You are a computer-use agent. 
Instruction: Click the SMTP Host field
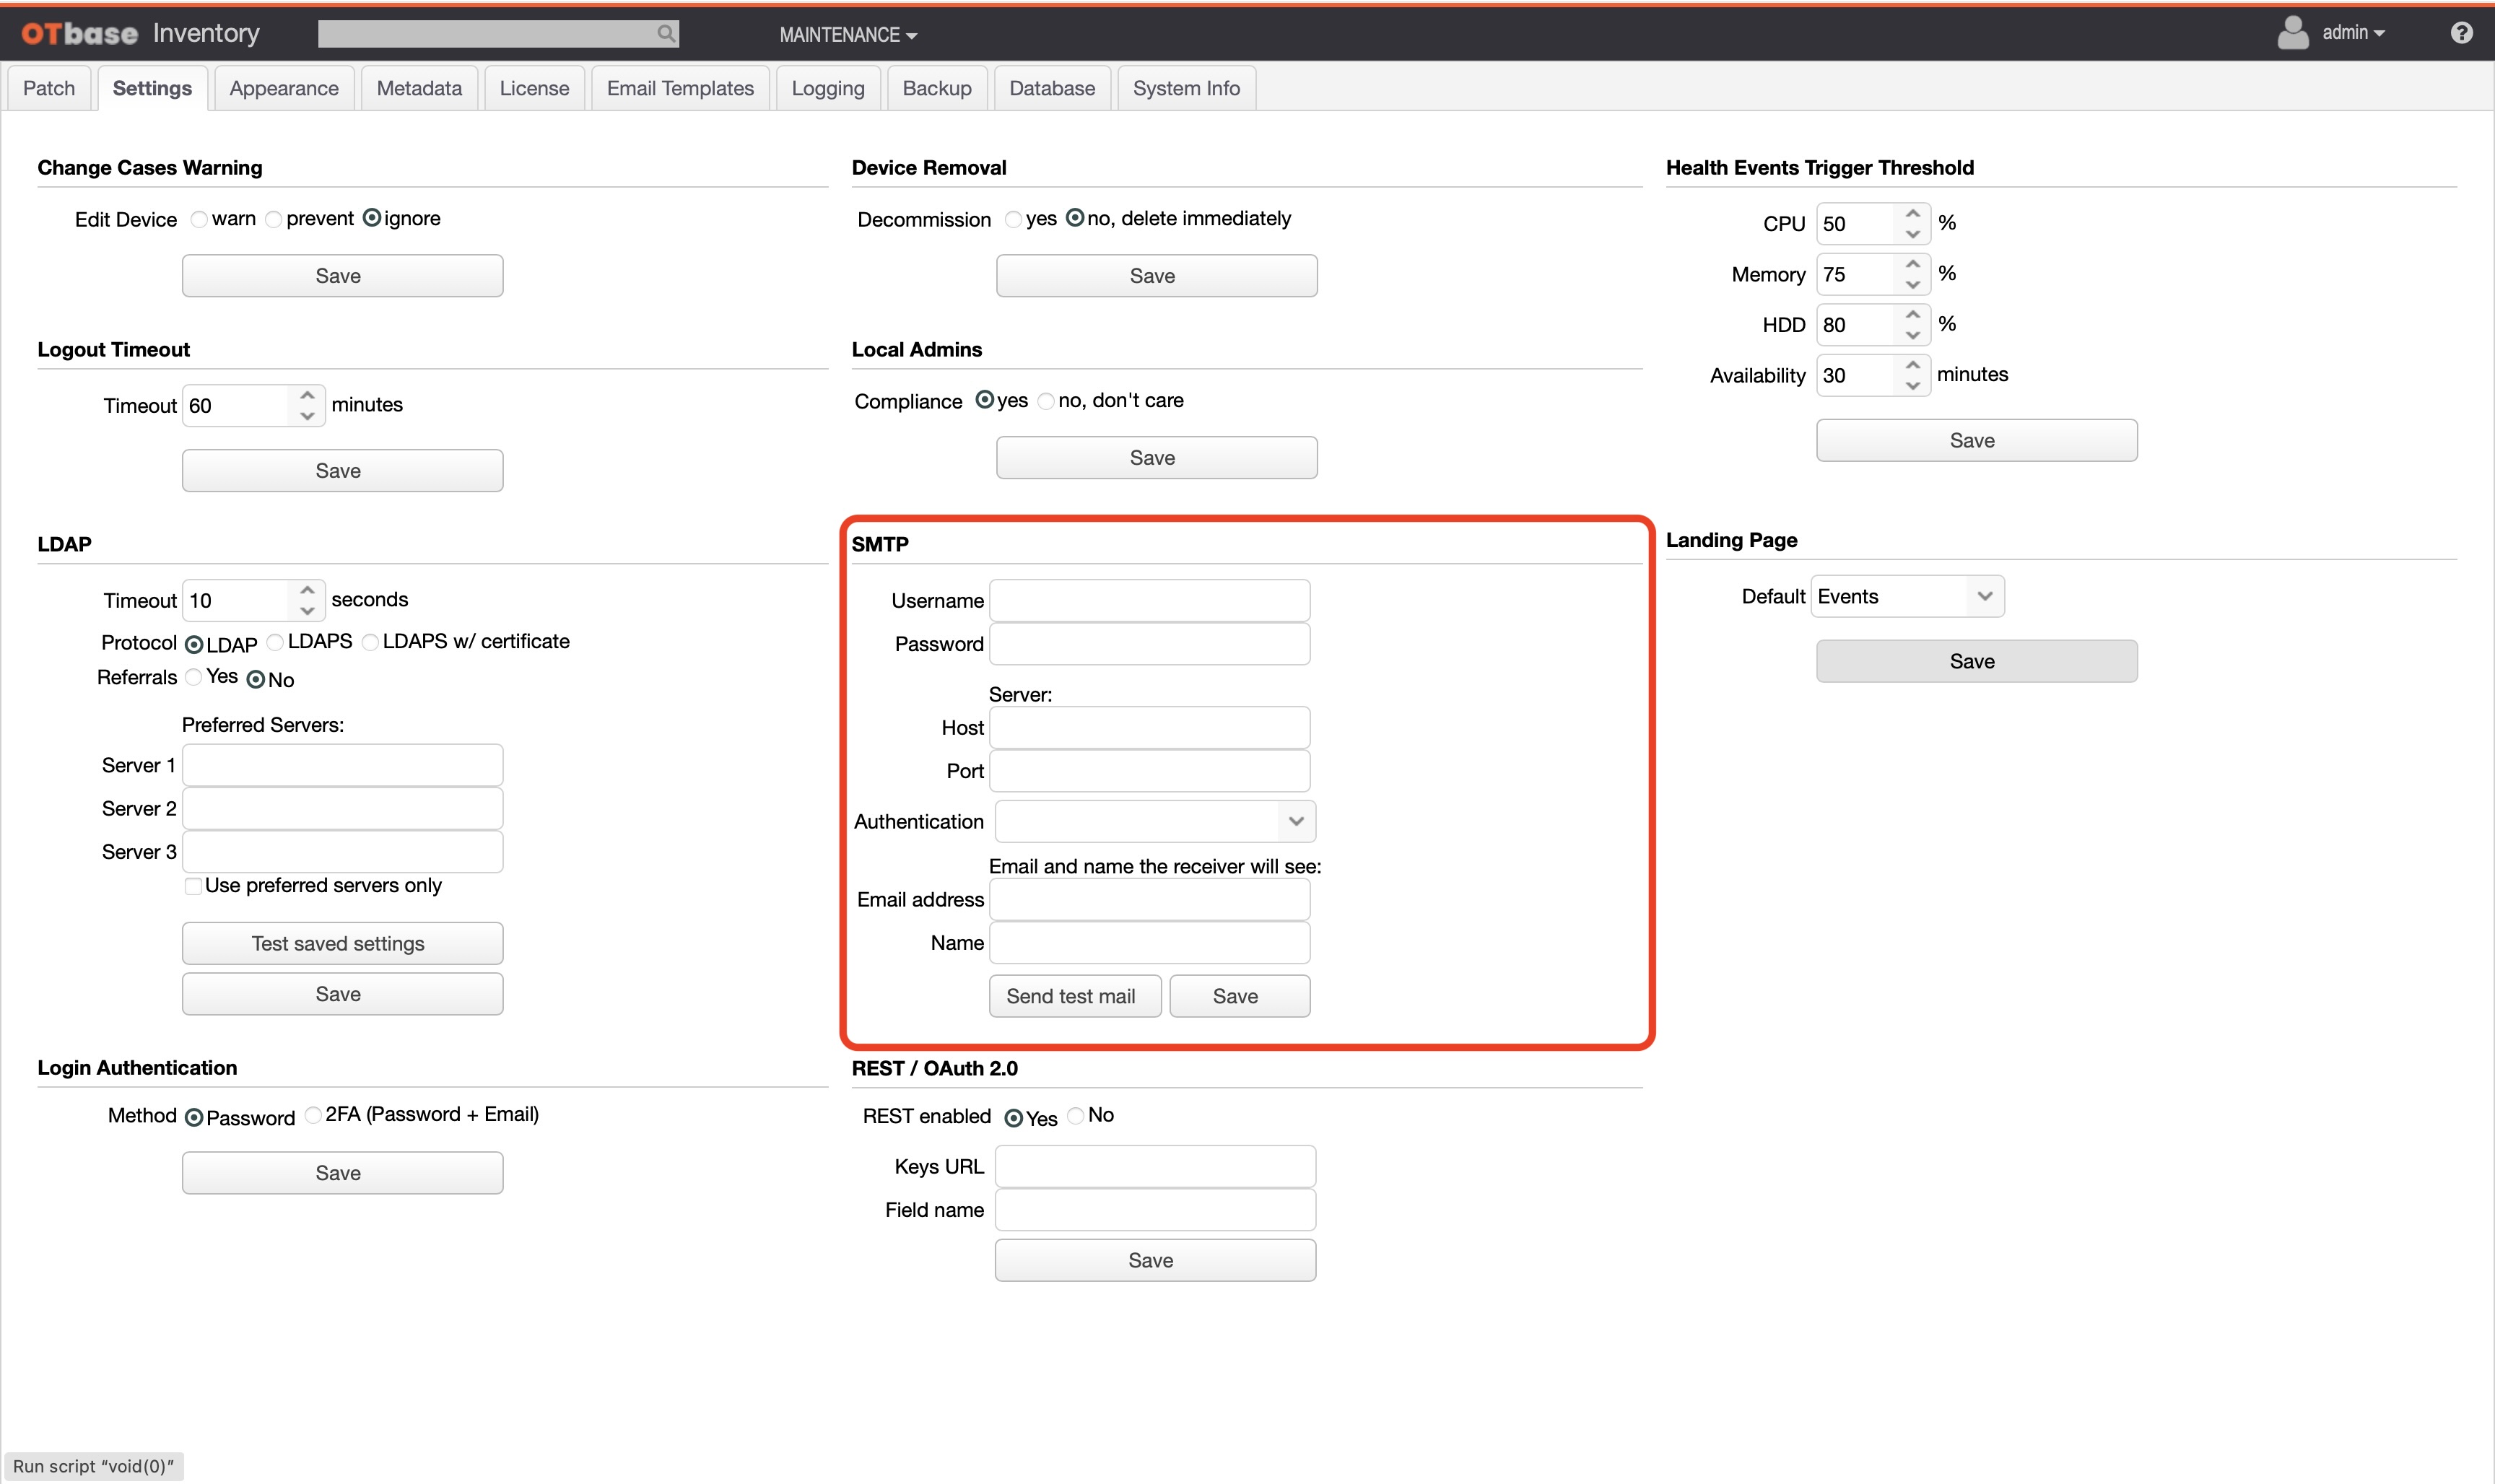click(1149, 727)
